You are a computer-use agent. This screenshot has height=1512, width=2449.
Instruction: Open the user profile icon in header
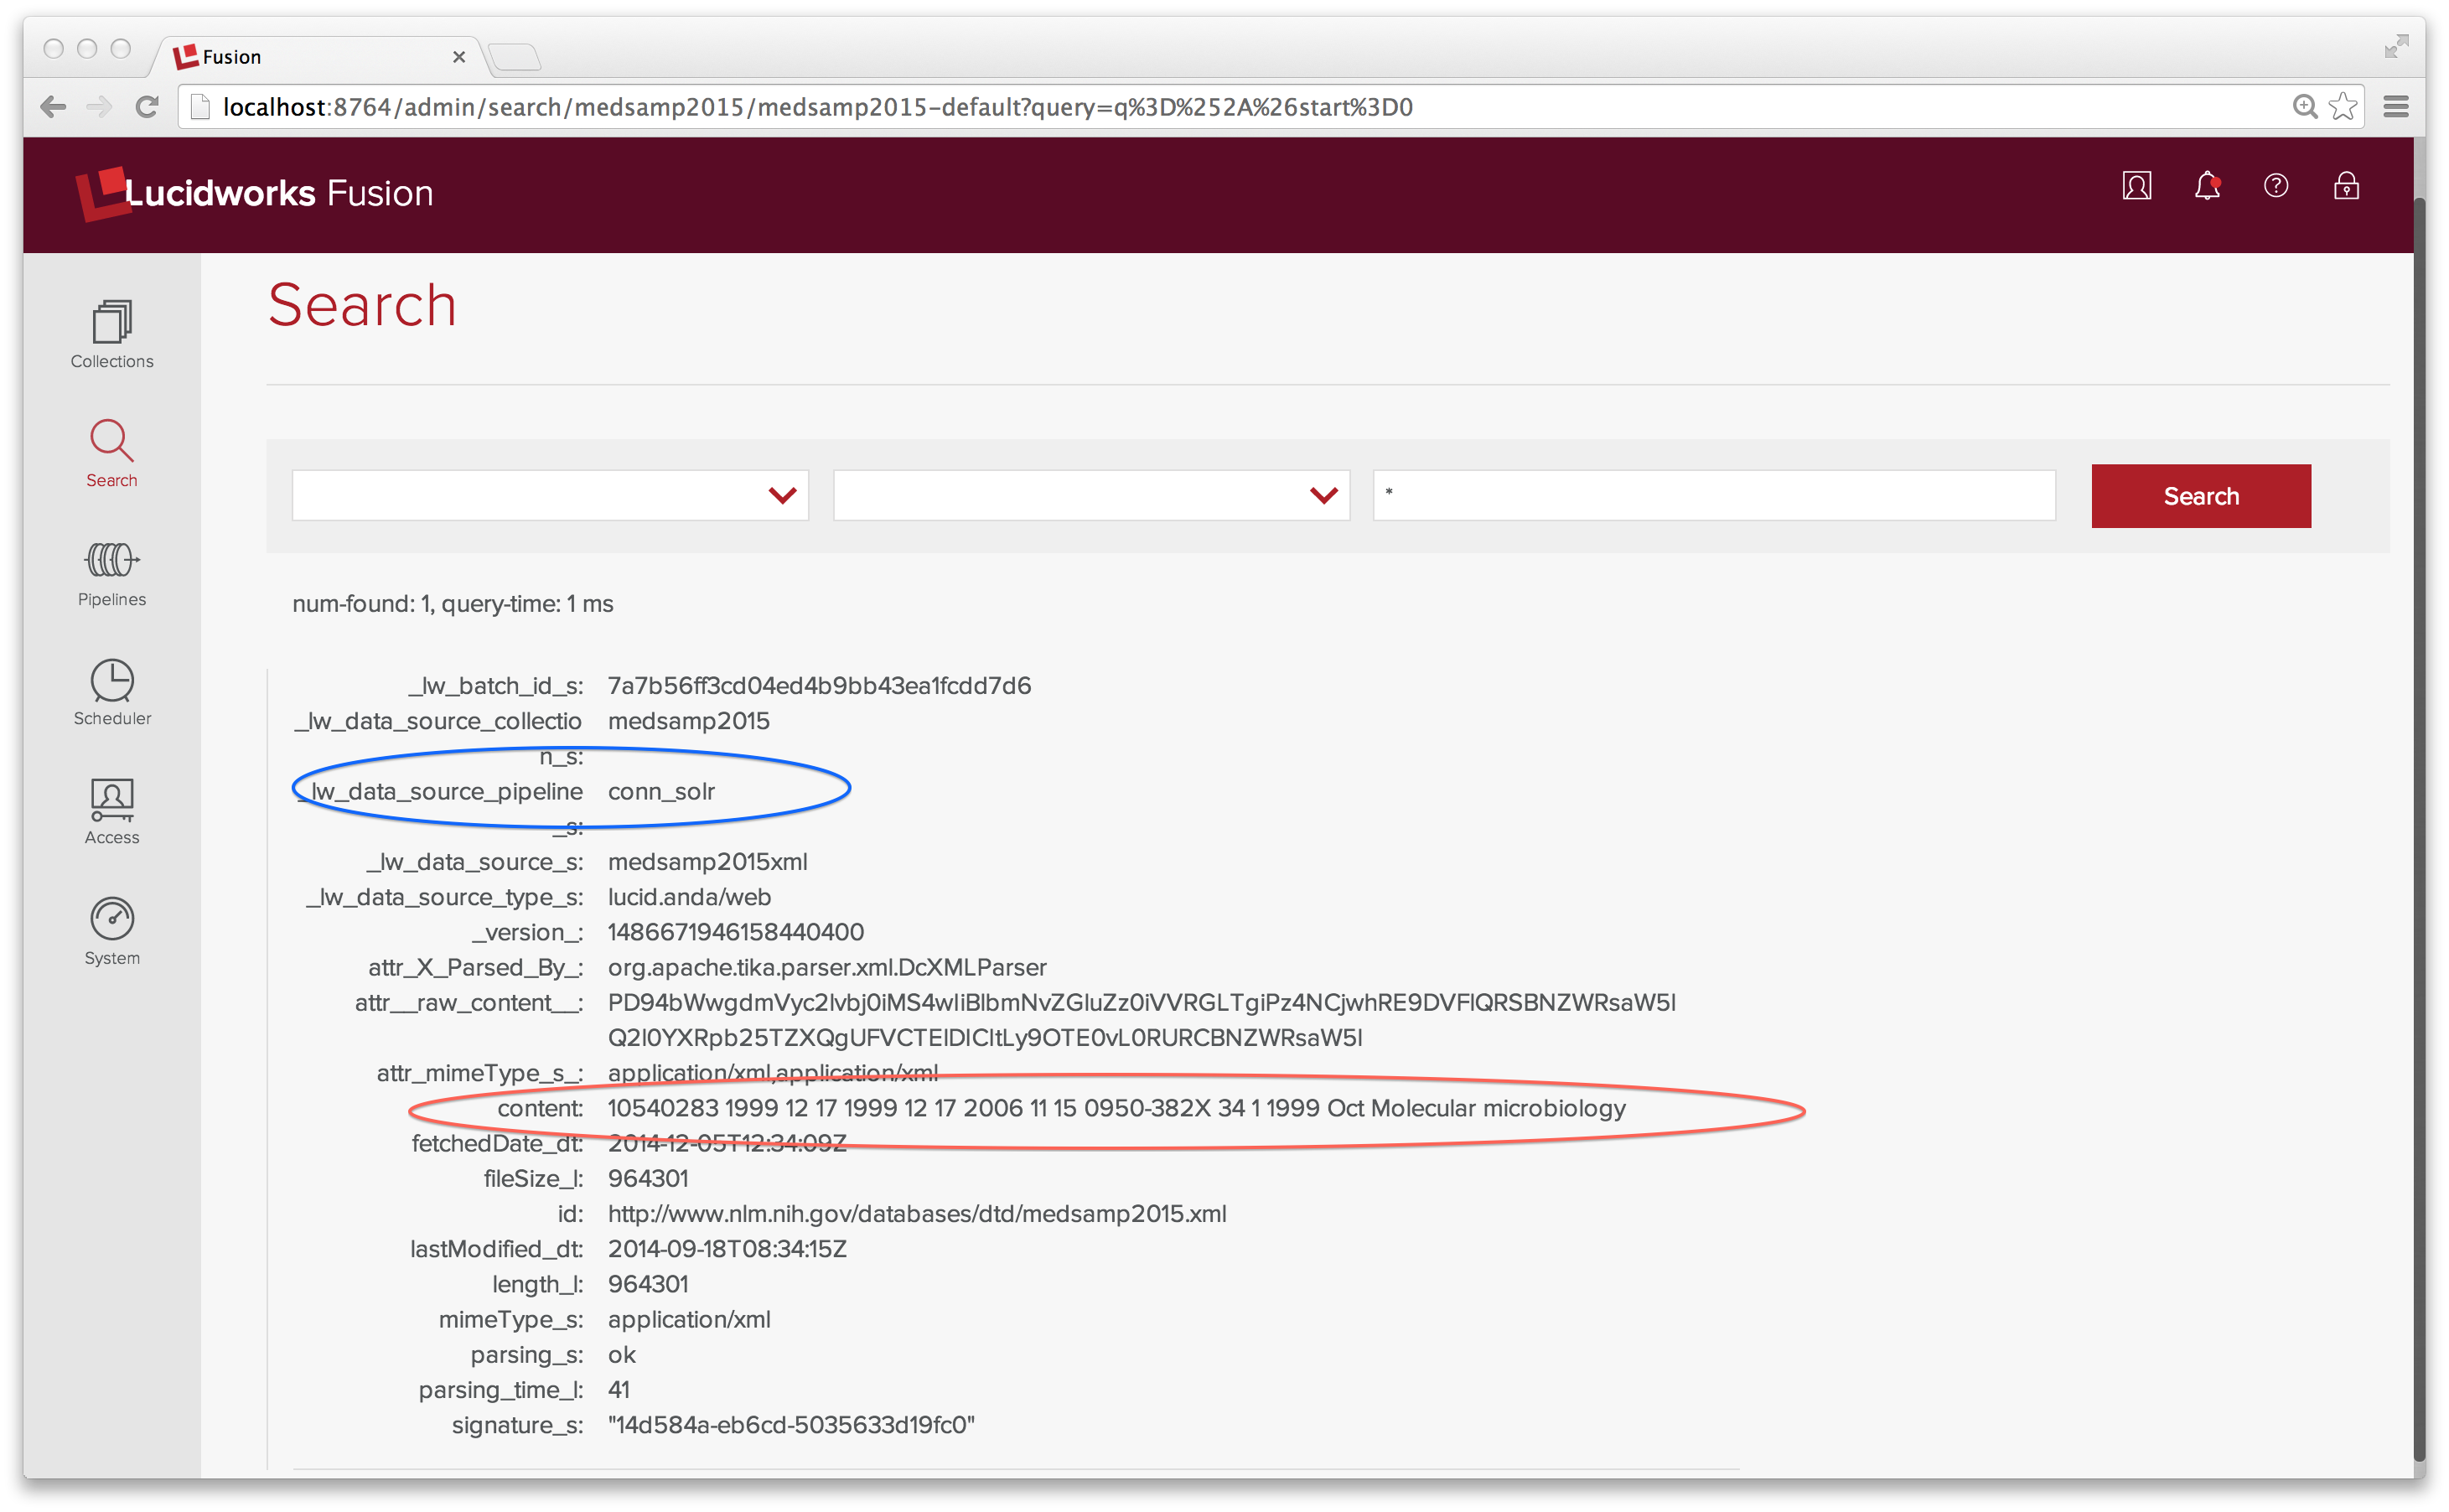tap(2136, 186)
